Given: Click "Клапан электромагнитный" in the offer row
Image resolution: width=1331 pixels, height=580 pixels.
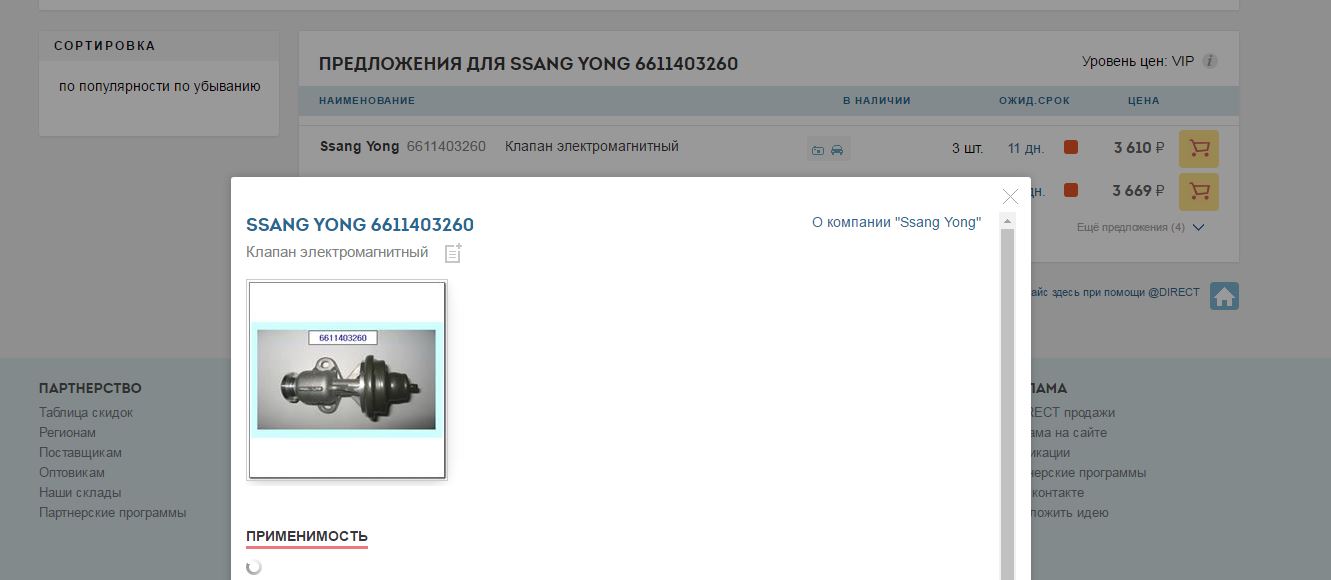Looking at the screenshot, I should (x=592, y=146).
